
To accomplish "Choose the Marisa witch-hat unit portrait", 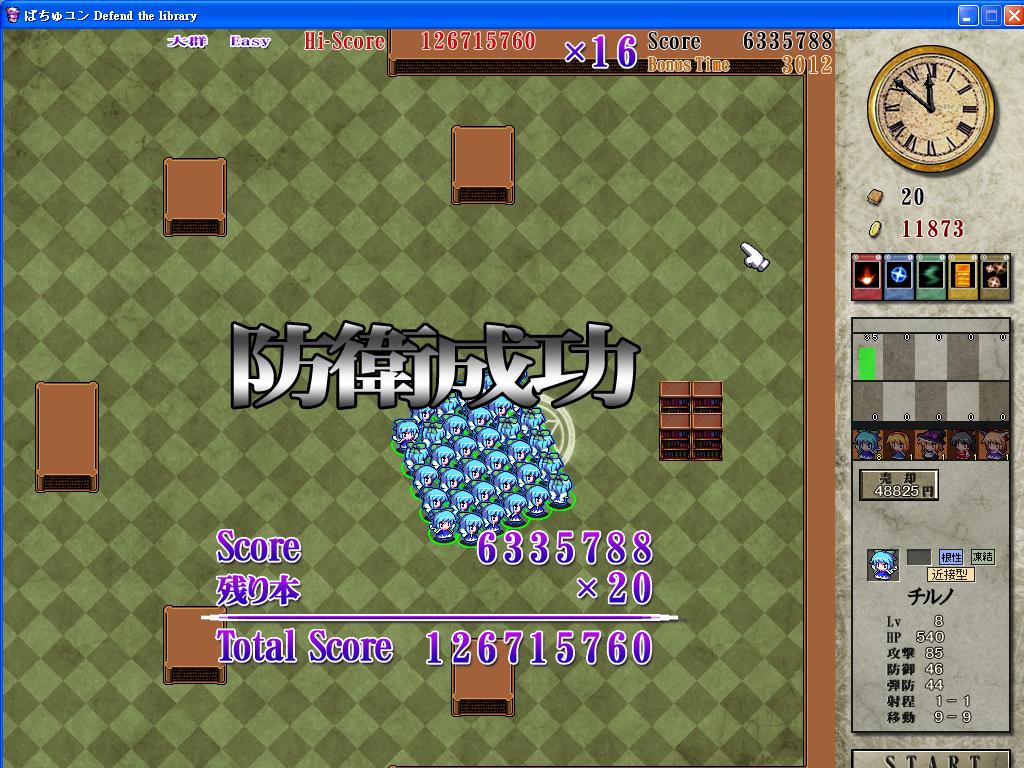I will pos(931,445).
